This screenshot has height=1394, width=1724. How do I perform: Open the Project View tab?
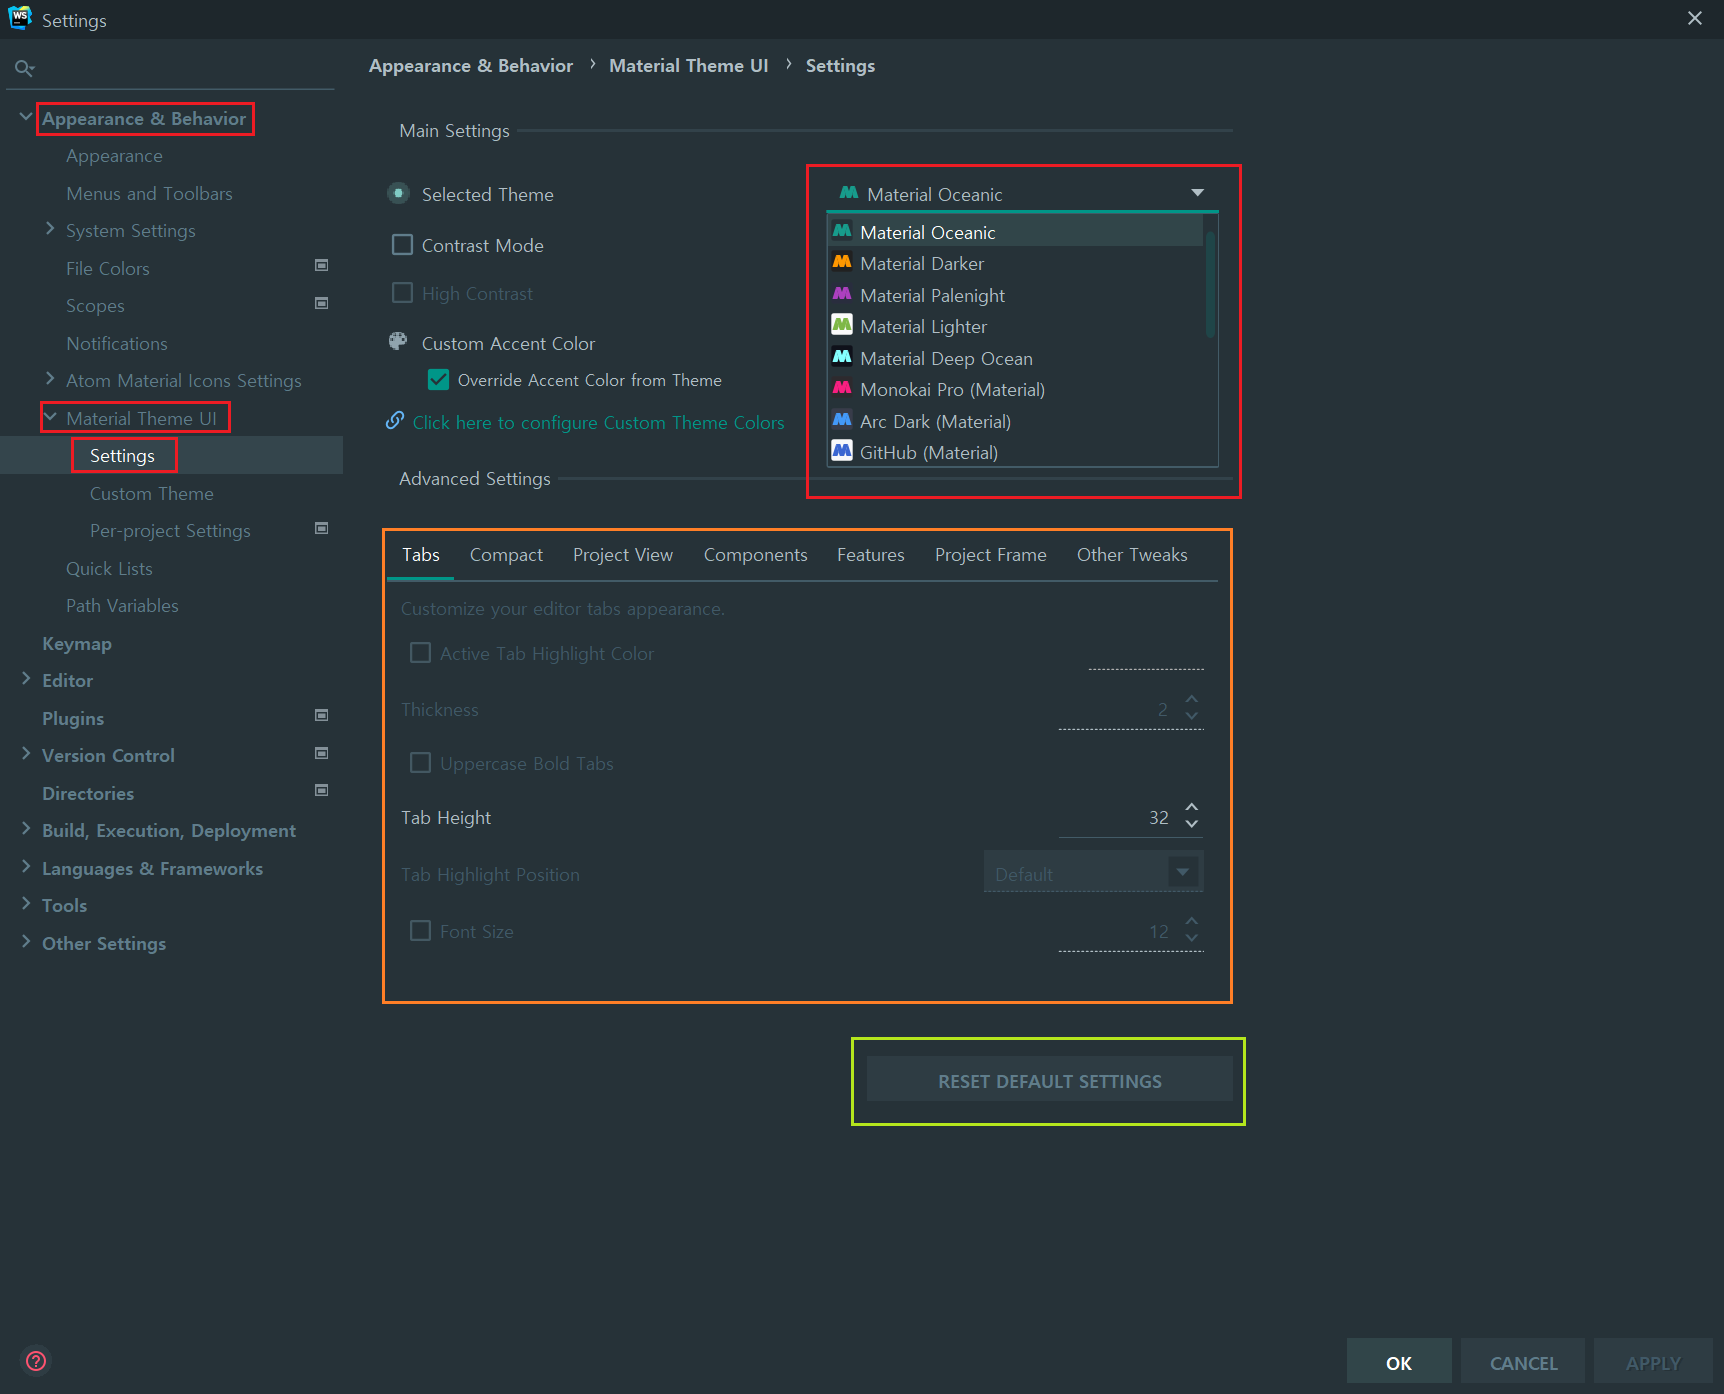(623, 555)
